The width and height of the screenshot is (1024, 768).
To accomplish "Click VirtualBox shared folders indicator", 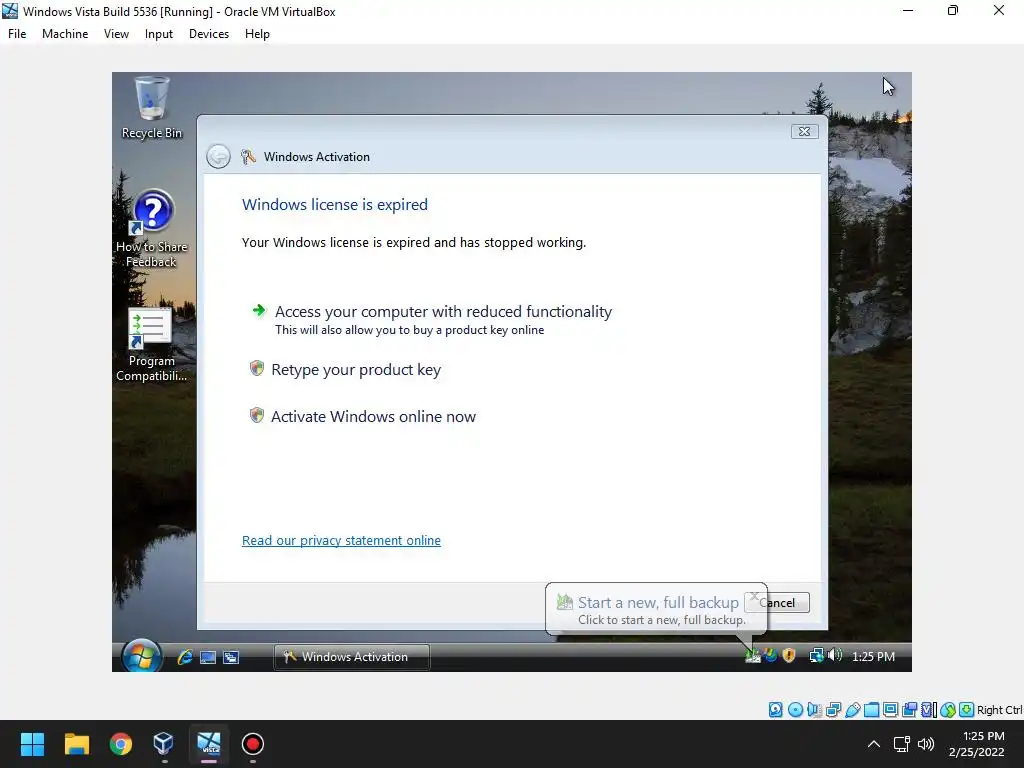I will click(871, 710).
